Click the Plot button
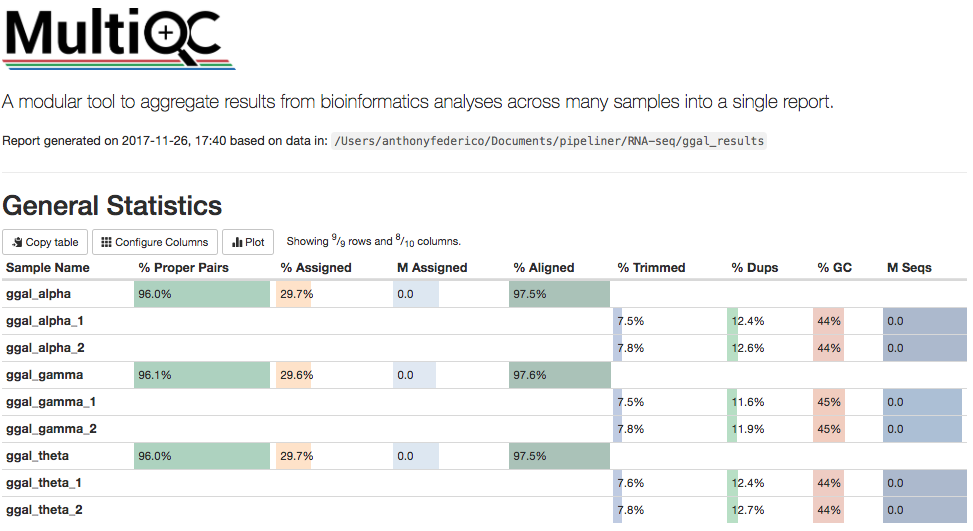This screenshot has width=973, height=531. 248,242
